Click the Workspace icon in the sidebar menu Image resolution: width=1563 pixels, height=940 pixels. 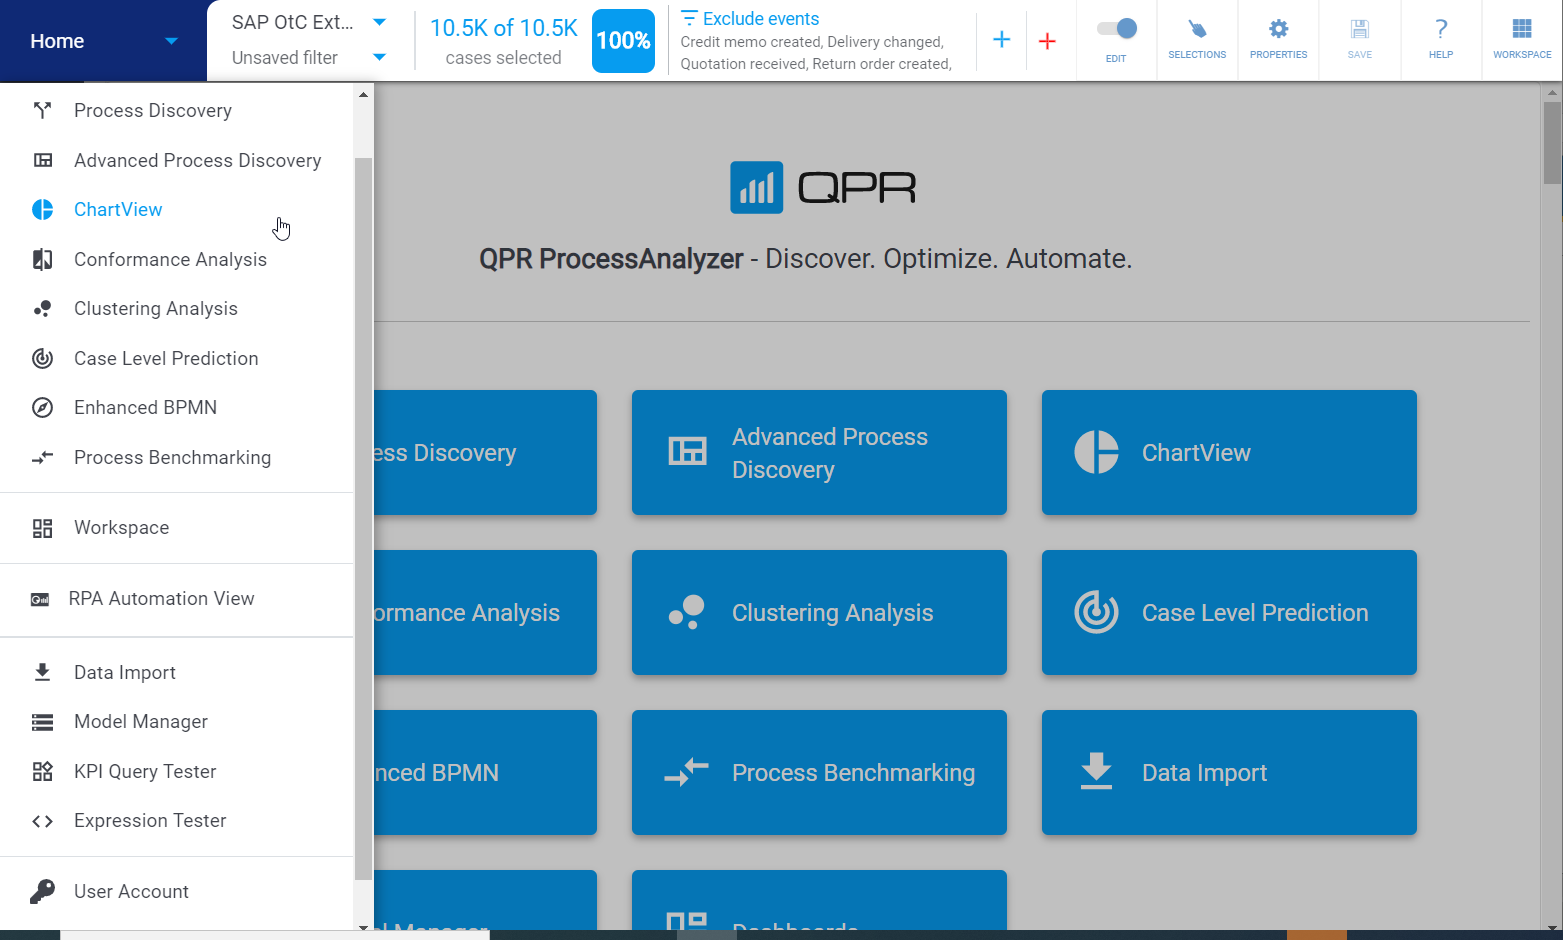click(x=42, y=528)
